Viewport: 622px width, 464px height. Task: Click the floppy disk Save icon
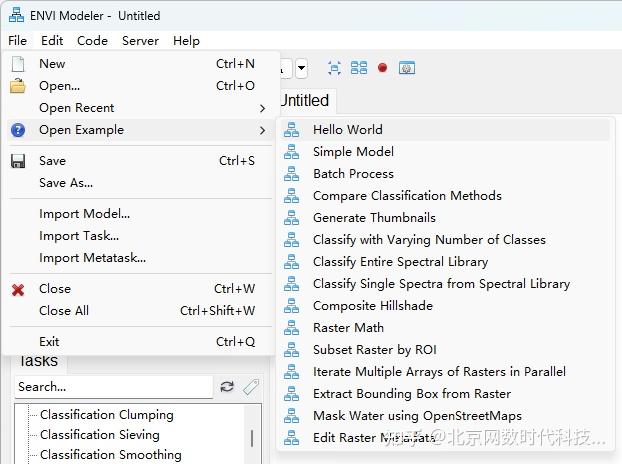pos(18,161)
